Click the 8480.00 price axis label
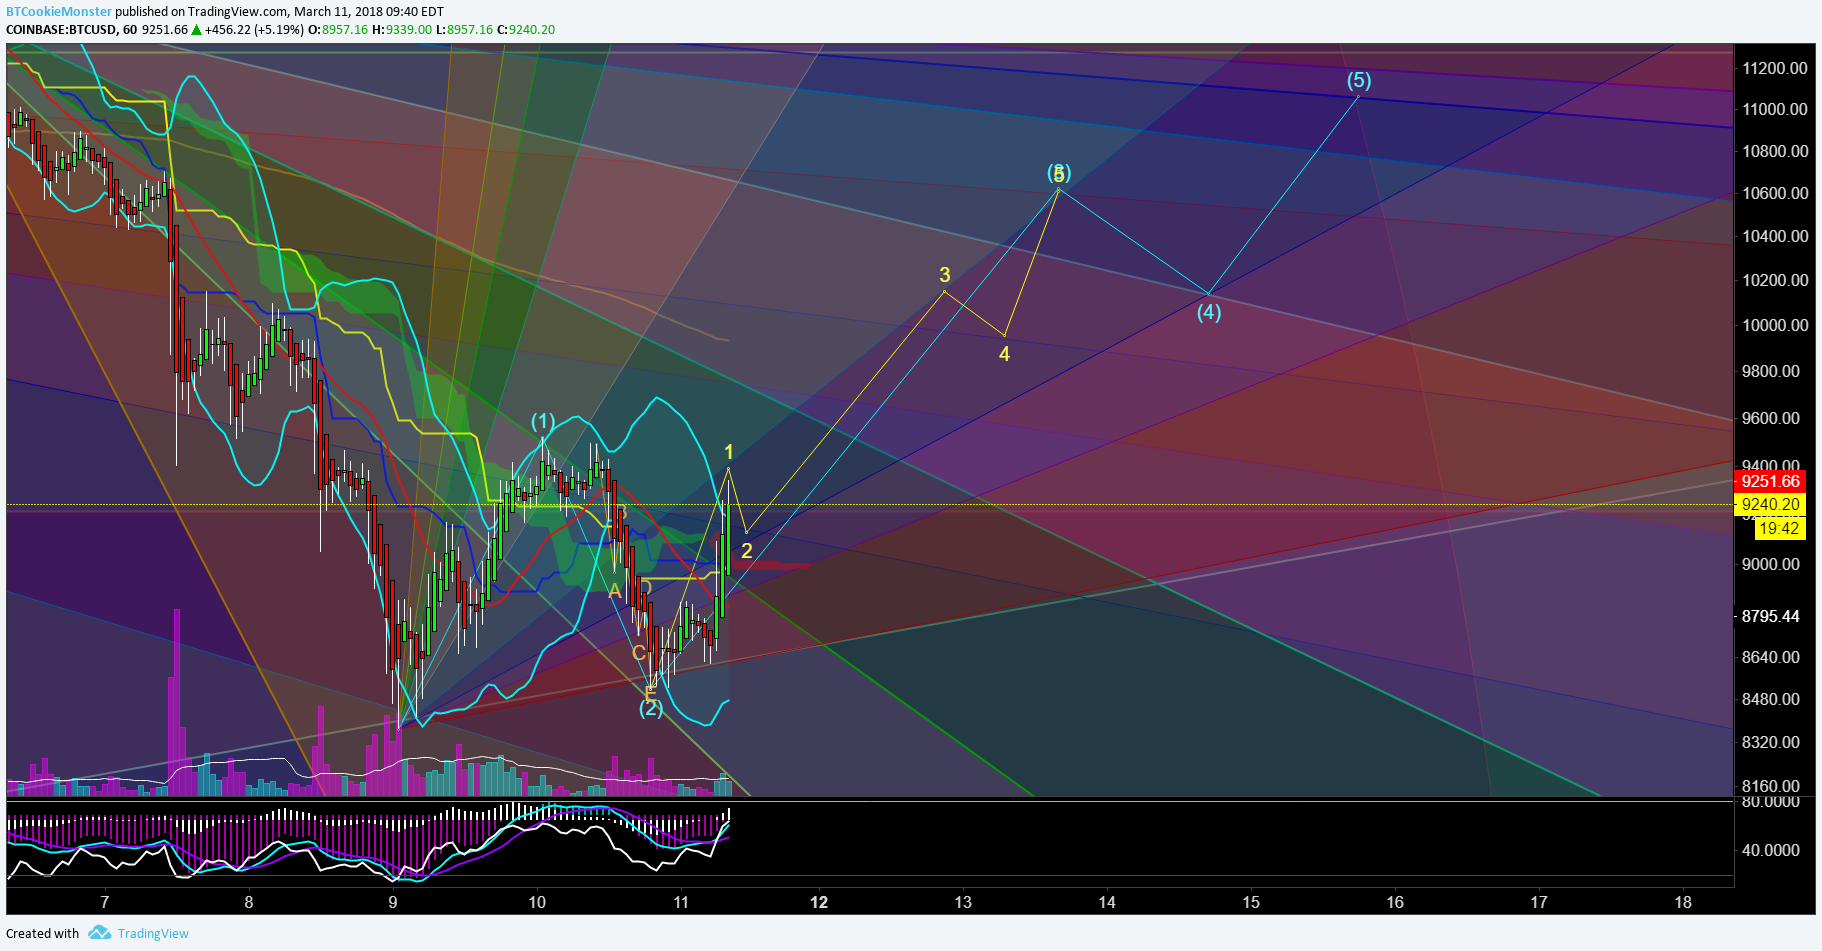The height and width of the screenshot is (951, 1822). [1771, 699]
